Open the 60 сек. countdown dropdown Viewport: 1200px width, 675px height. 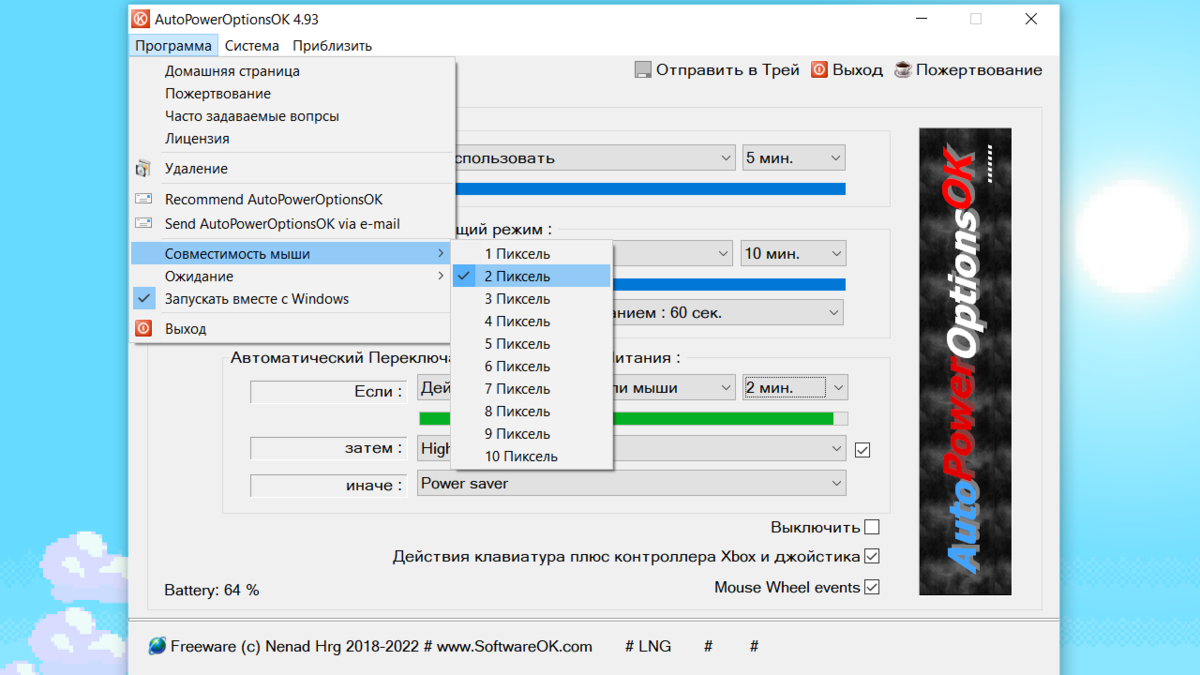728,313
